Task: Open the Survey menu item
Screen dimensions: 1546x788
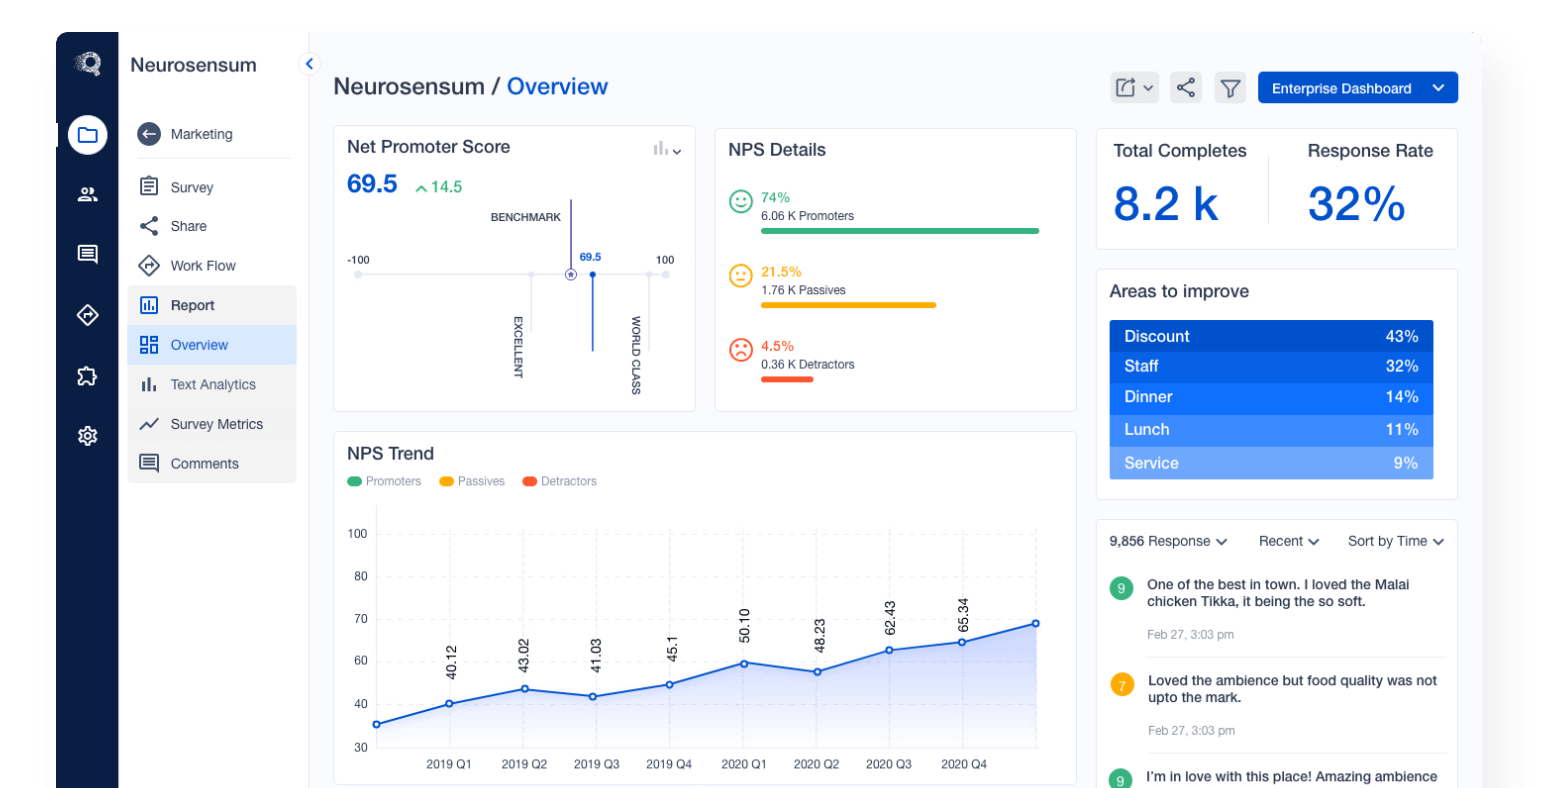Action: (212, 187)
